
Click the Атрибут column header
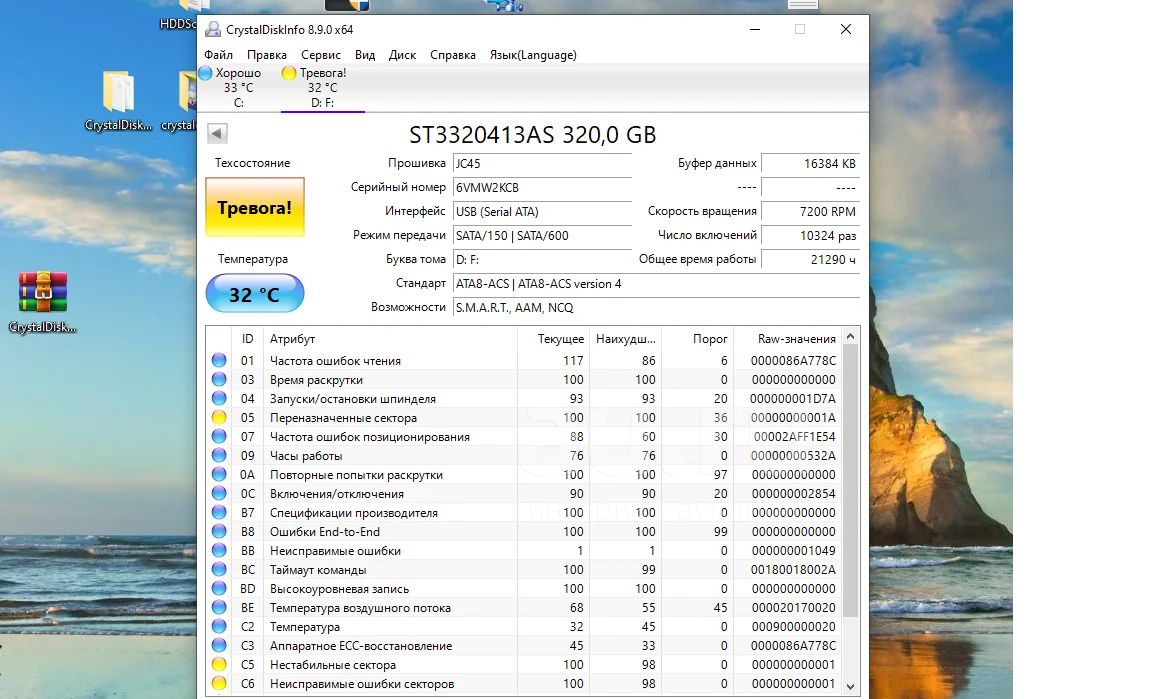(x=389, y=339)
